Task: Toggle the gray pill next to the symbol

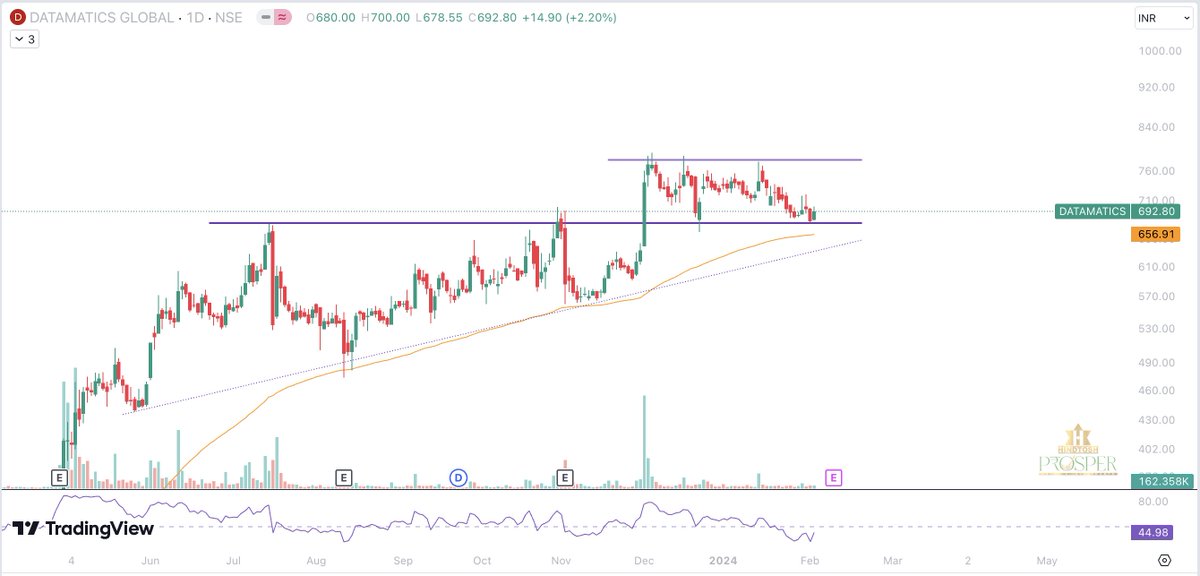Action: 264,17
